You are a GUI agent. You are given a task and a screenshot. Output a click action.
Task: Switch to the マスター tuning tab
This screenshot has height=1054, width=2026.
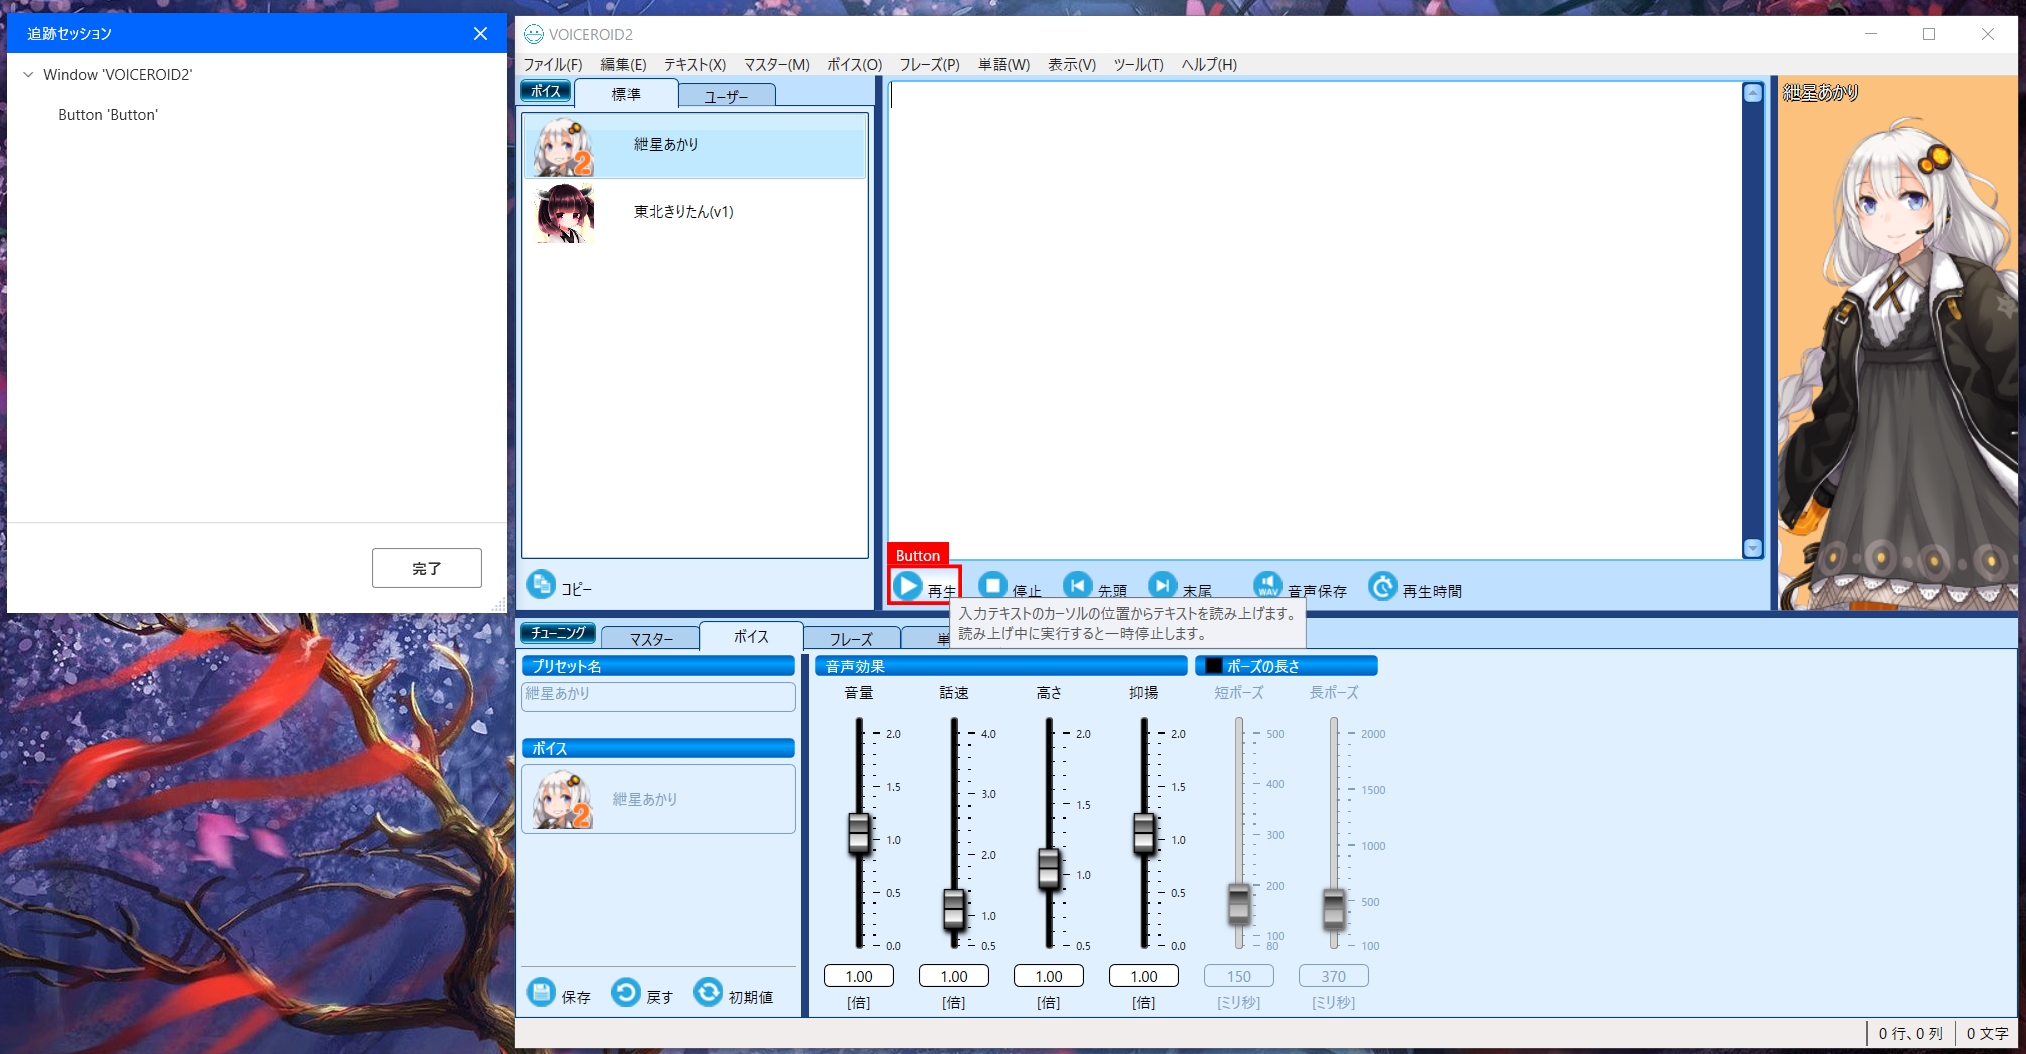(x=651, y=638)
